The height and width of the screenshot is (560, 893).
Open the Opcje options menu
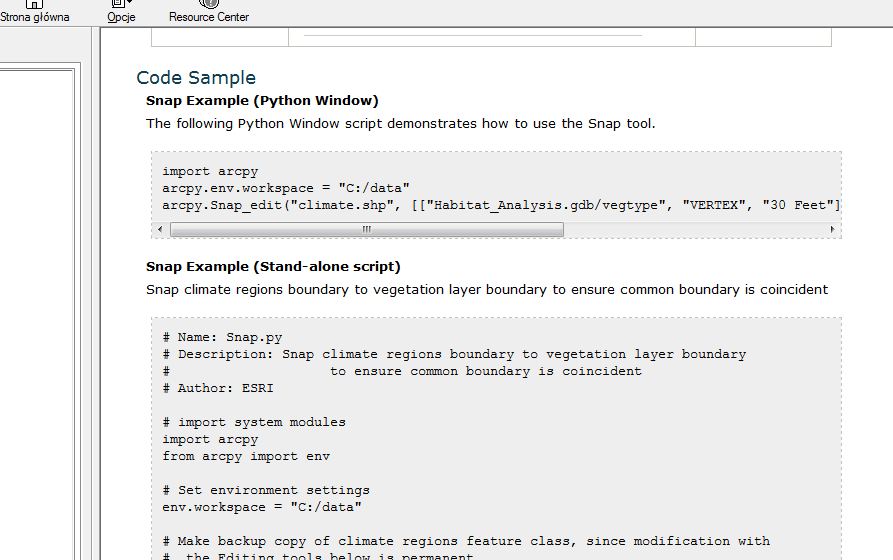tap(121, 13)
